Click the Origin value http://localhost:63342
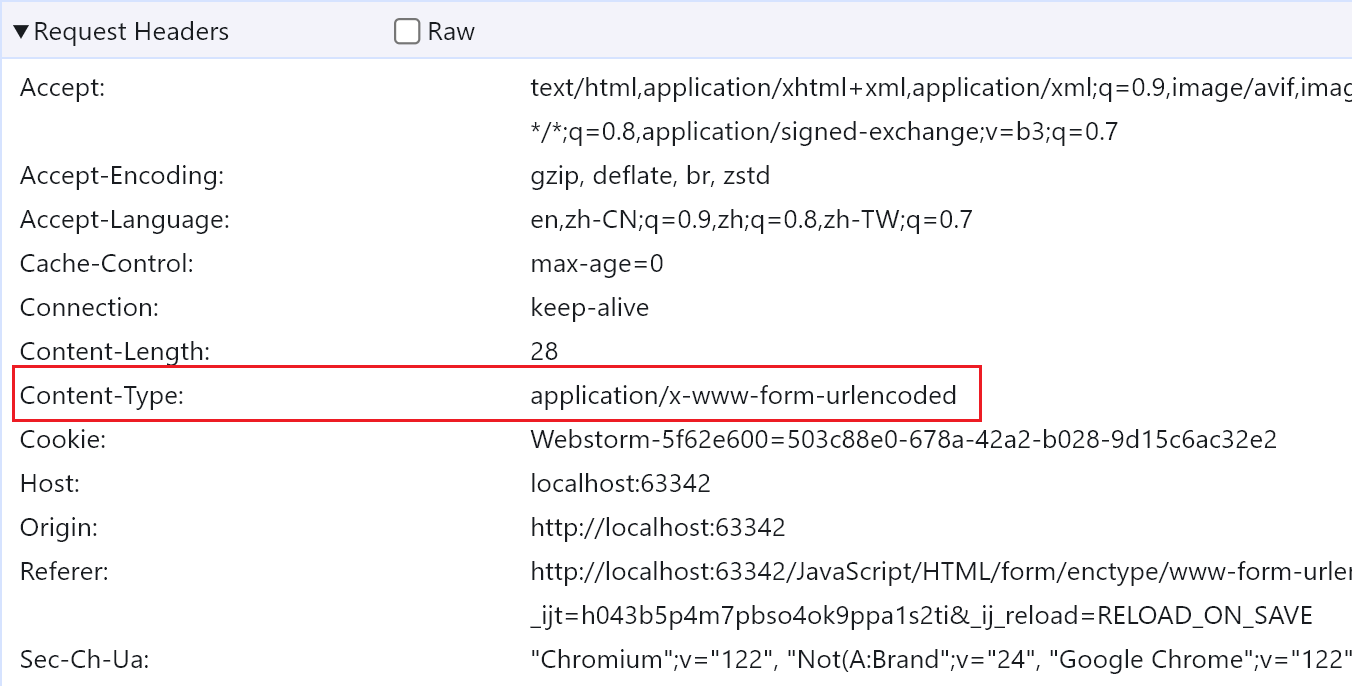Viewport: 1352px width, 686px height. tap(657, 528)
